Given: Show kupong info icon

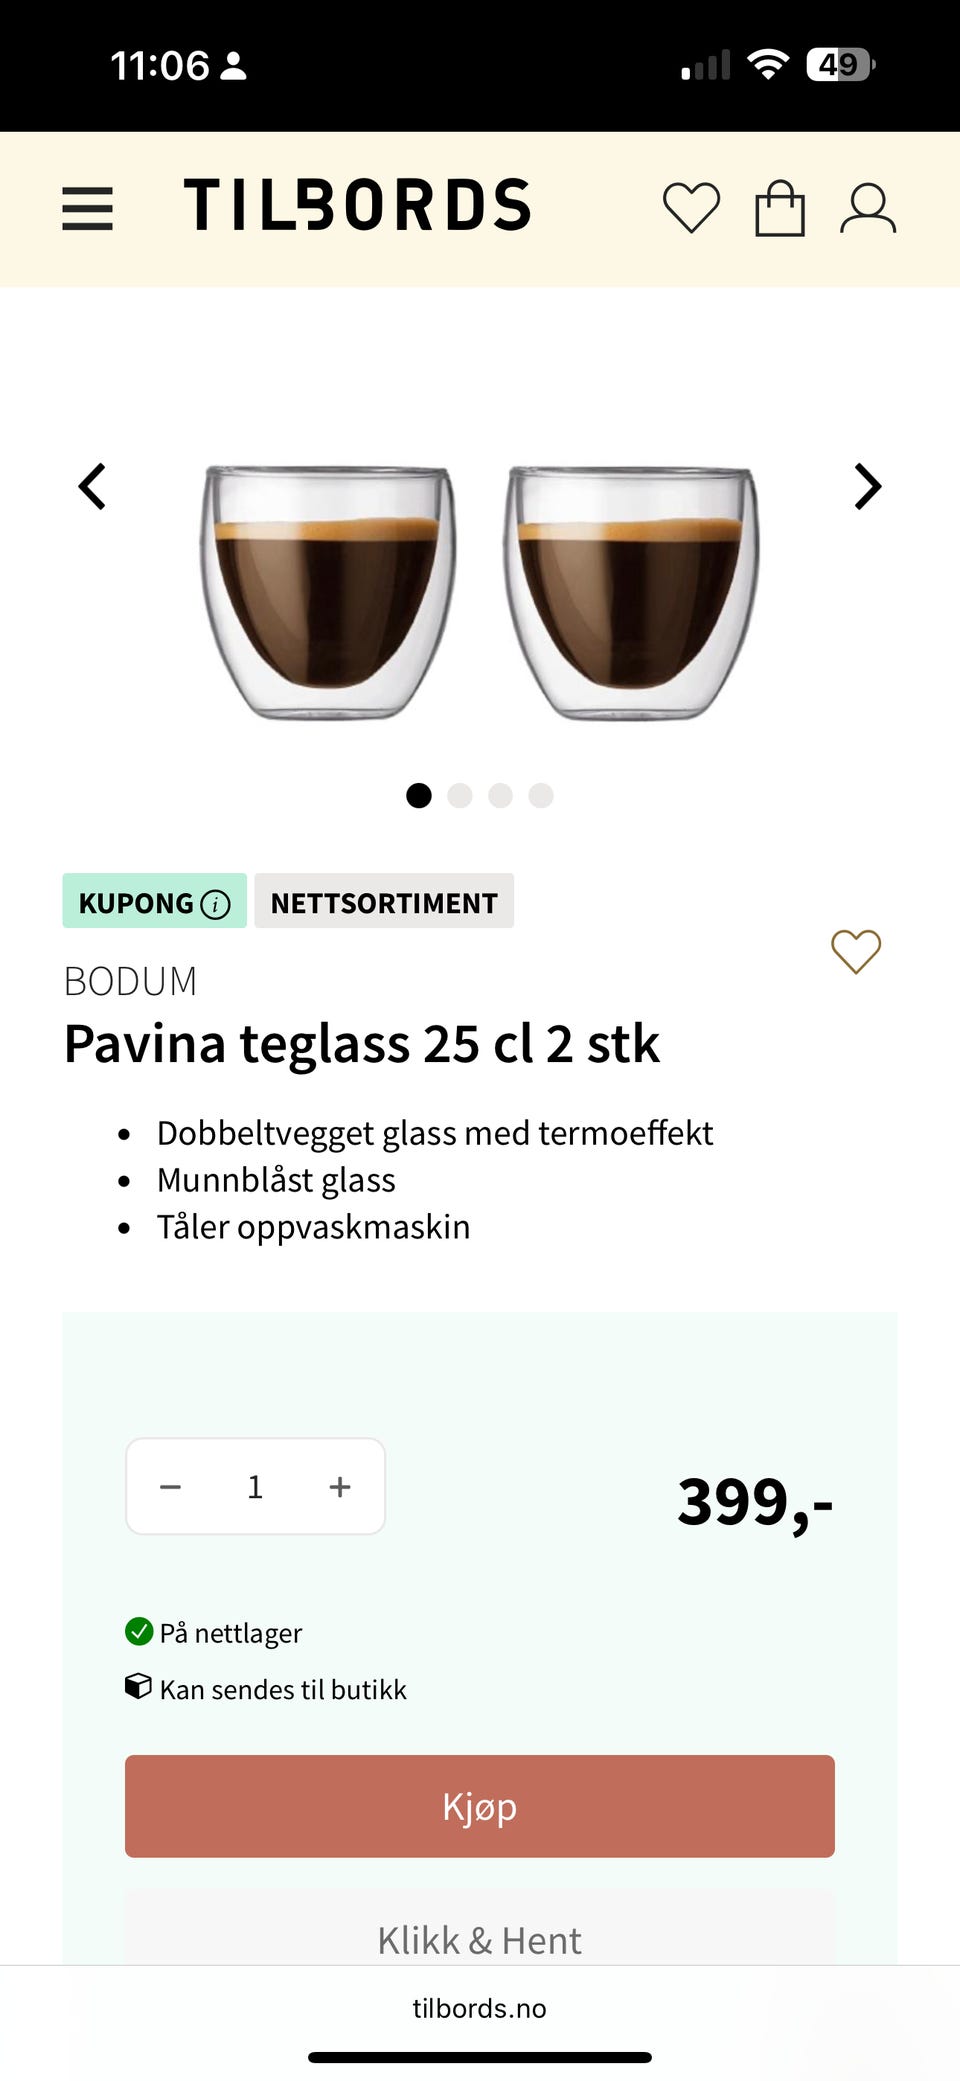Looking at the screenshot, I should [x=215, y=904].
